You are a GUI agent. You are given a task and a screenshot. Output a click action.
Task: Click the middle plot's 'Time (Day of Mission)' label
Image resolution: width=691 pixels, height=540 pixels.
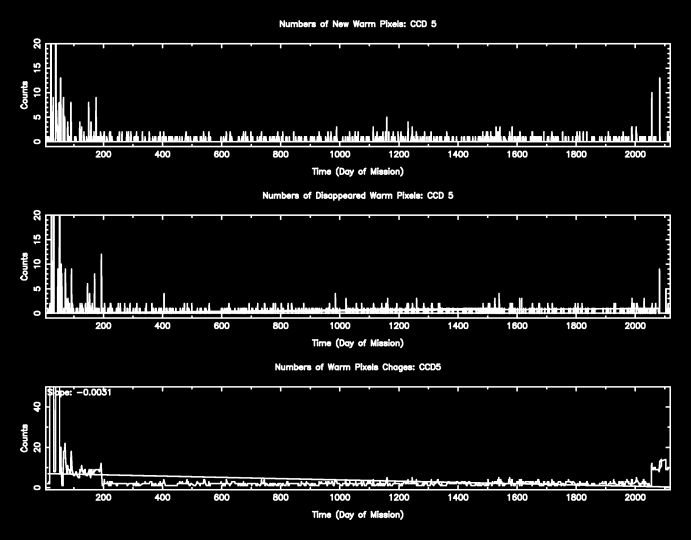[358, 342]
